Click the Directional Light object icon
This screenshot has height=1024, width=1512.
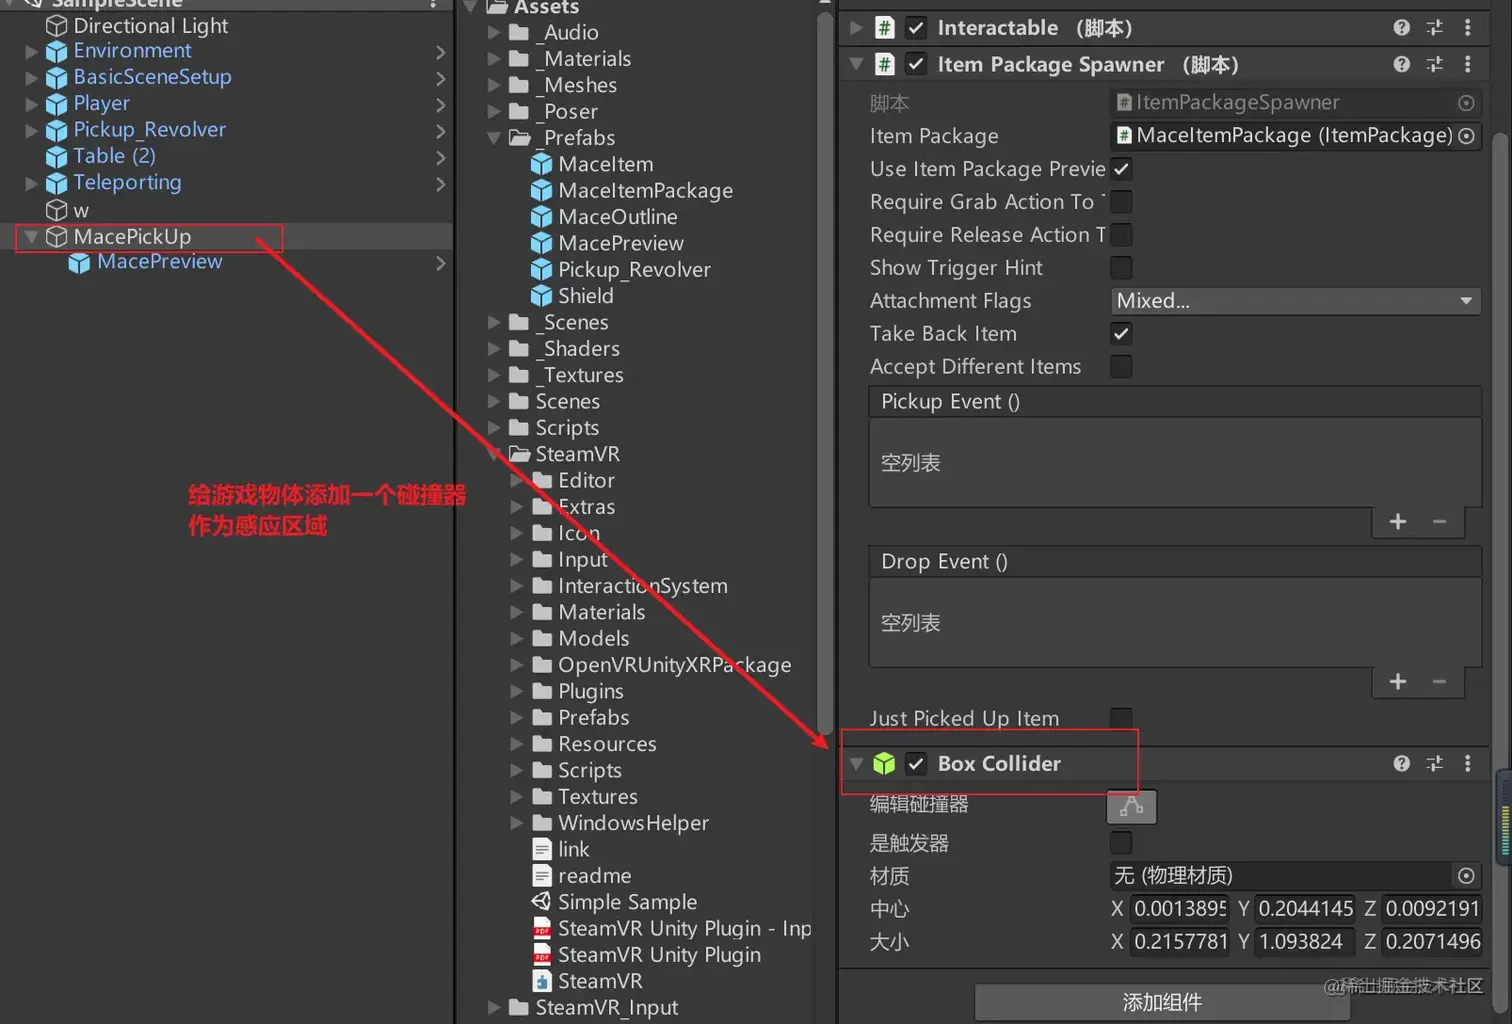pyautogui.click(x=57, y=26)
